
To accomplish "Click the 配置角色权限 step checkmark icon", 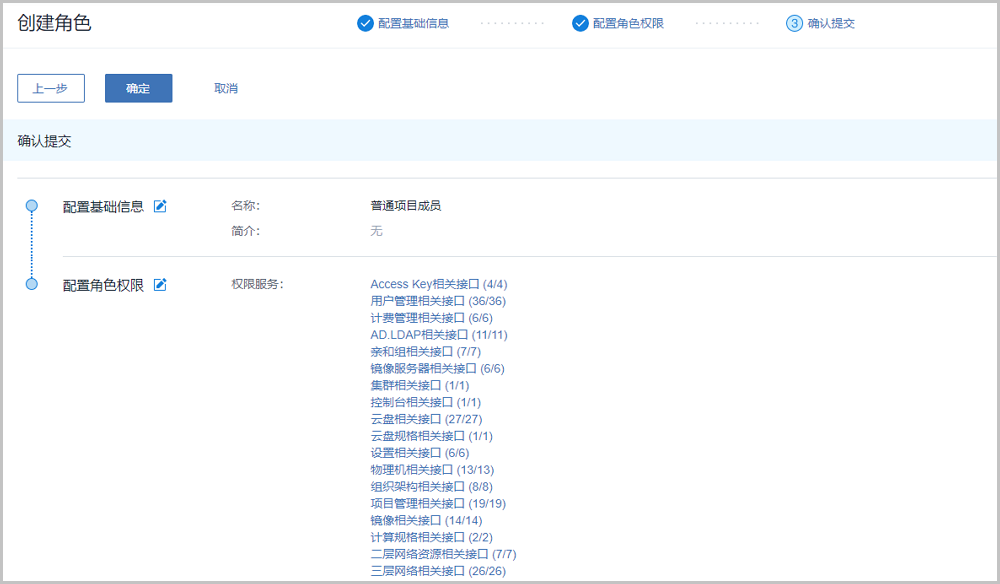I will [580, 23].
